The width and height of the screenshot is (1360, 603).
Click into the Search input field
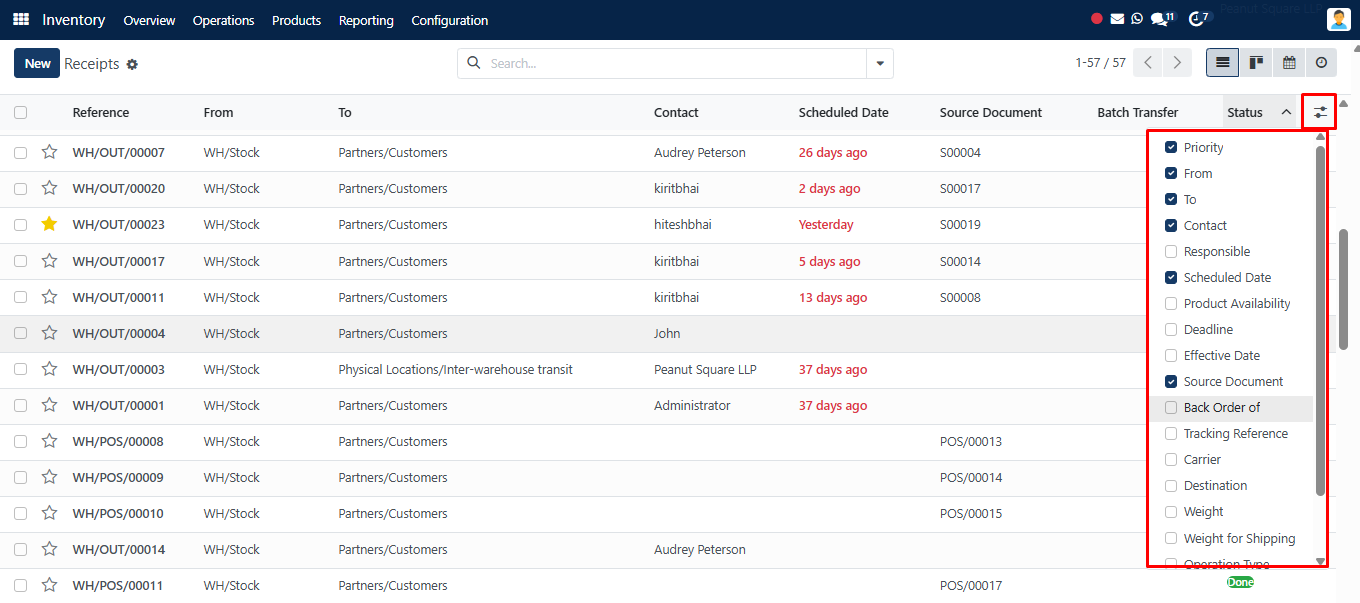[676, 64]
